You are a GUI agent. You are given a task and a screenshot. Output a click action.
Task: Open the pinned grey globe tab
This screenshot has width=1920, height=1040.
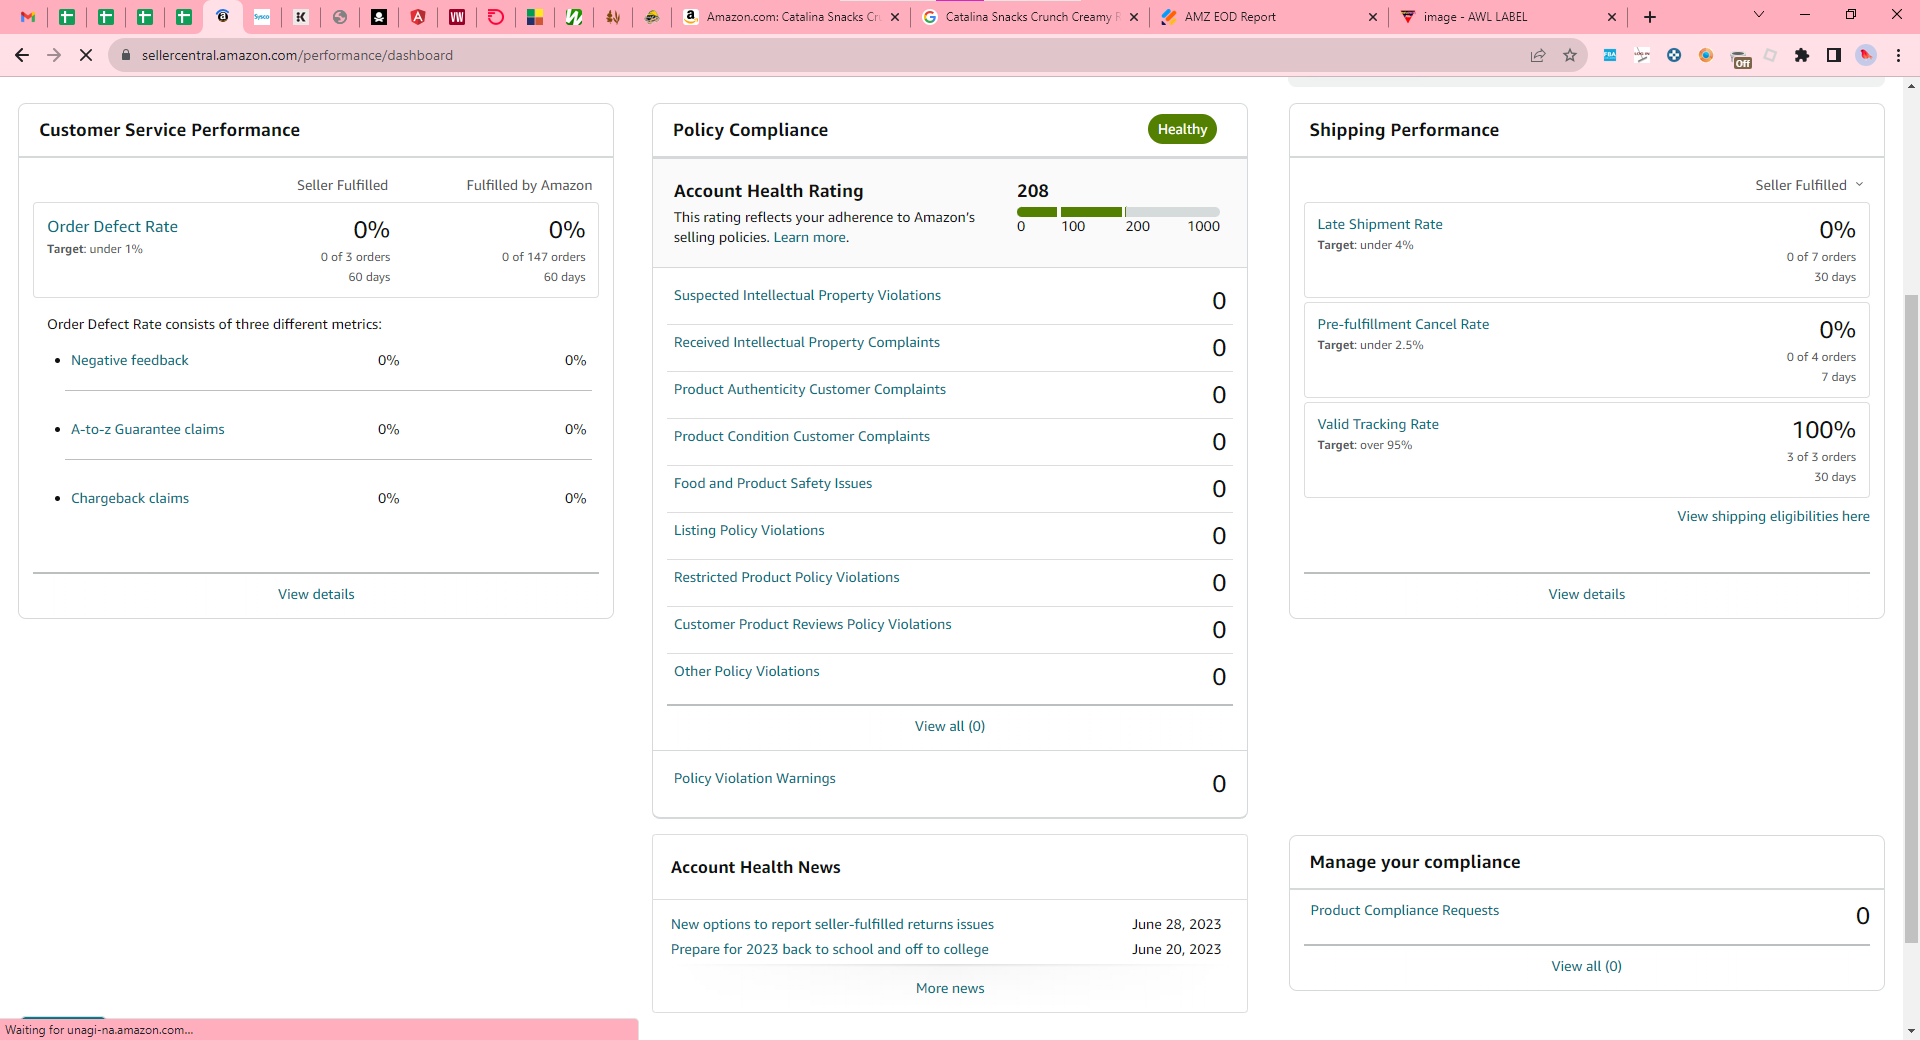pos(340,17)
